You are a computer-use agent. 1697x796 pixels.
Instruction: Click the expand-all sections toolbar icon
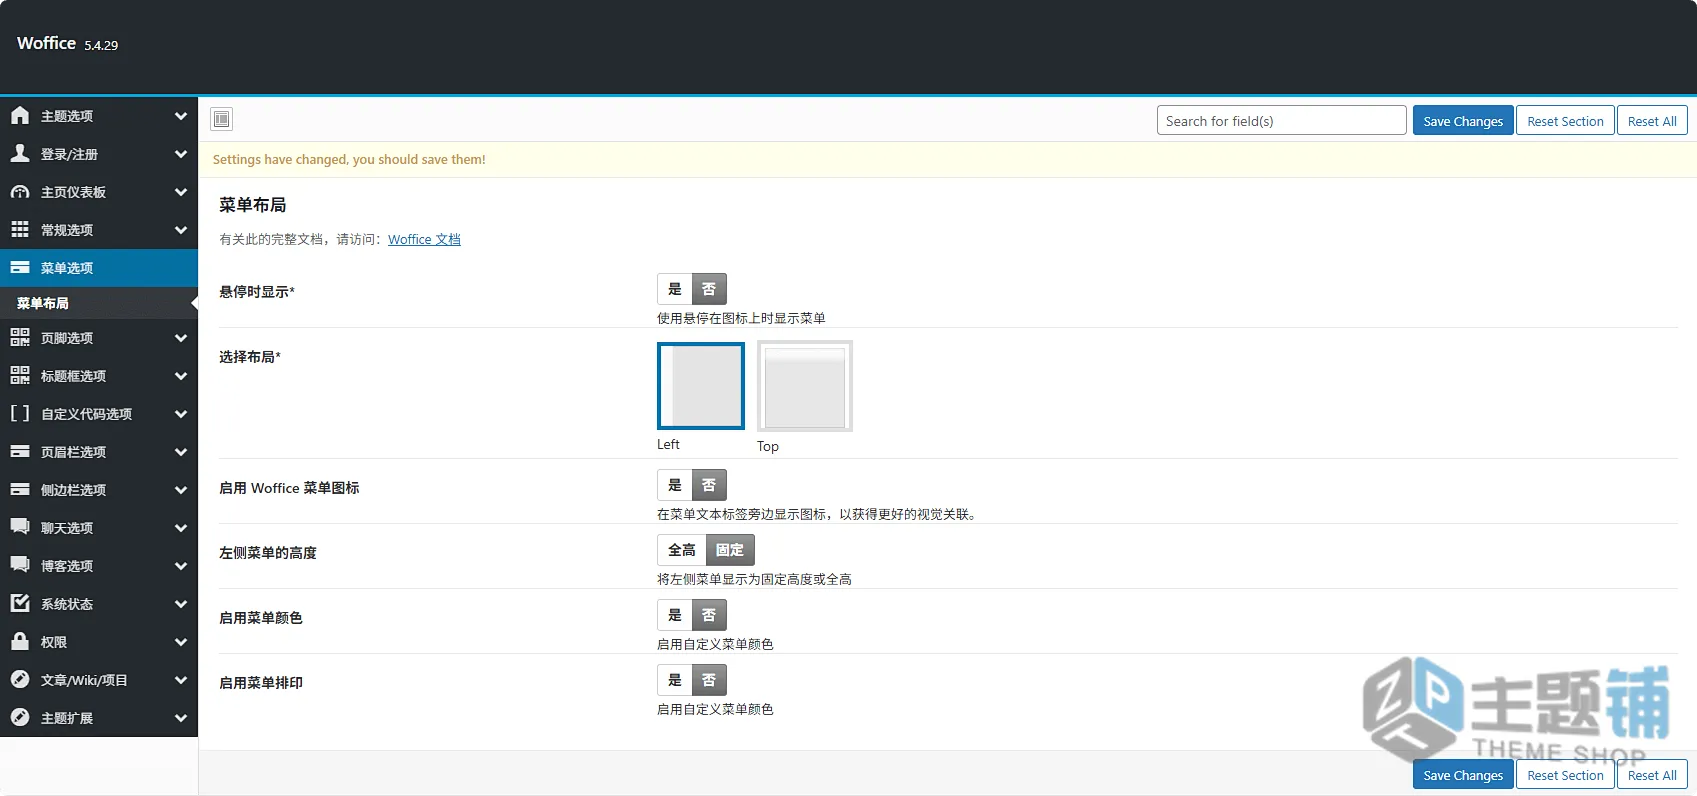[x=222, y=120]
